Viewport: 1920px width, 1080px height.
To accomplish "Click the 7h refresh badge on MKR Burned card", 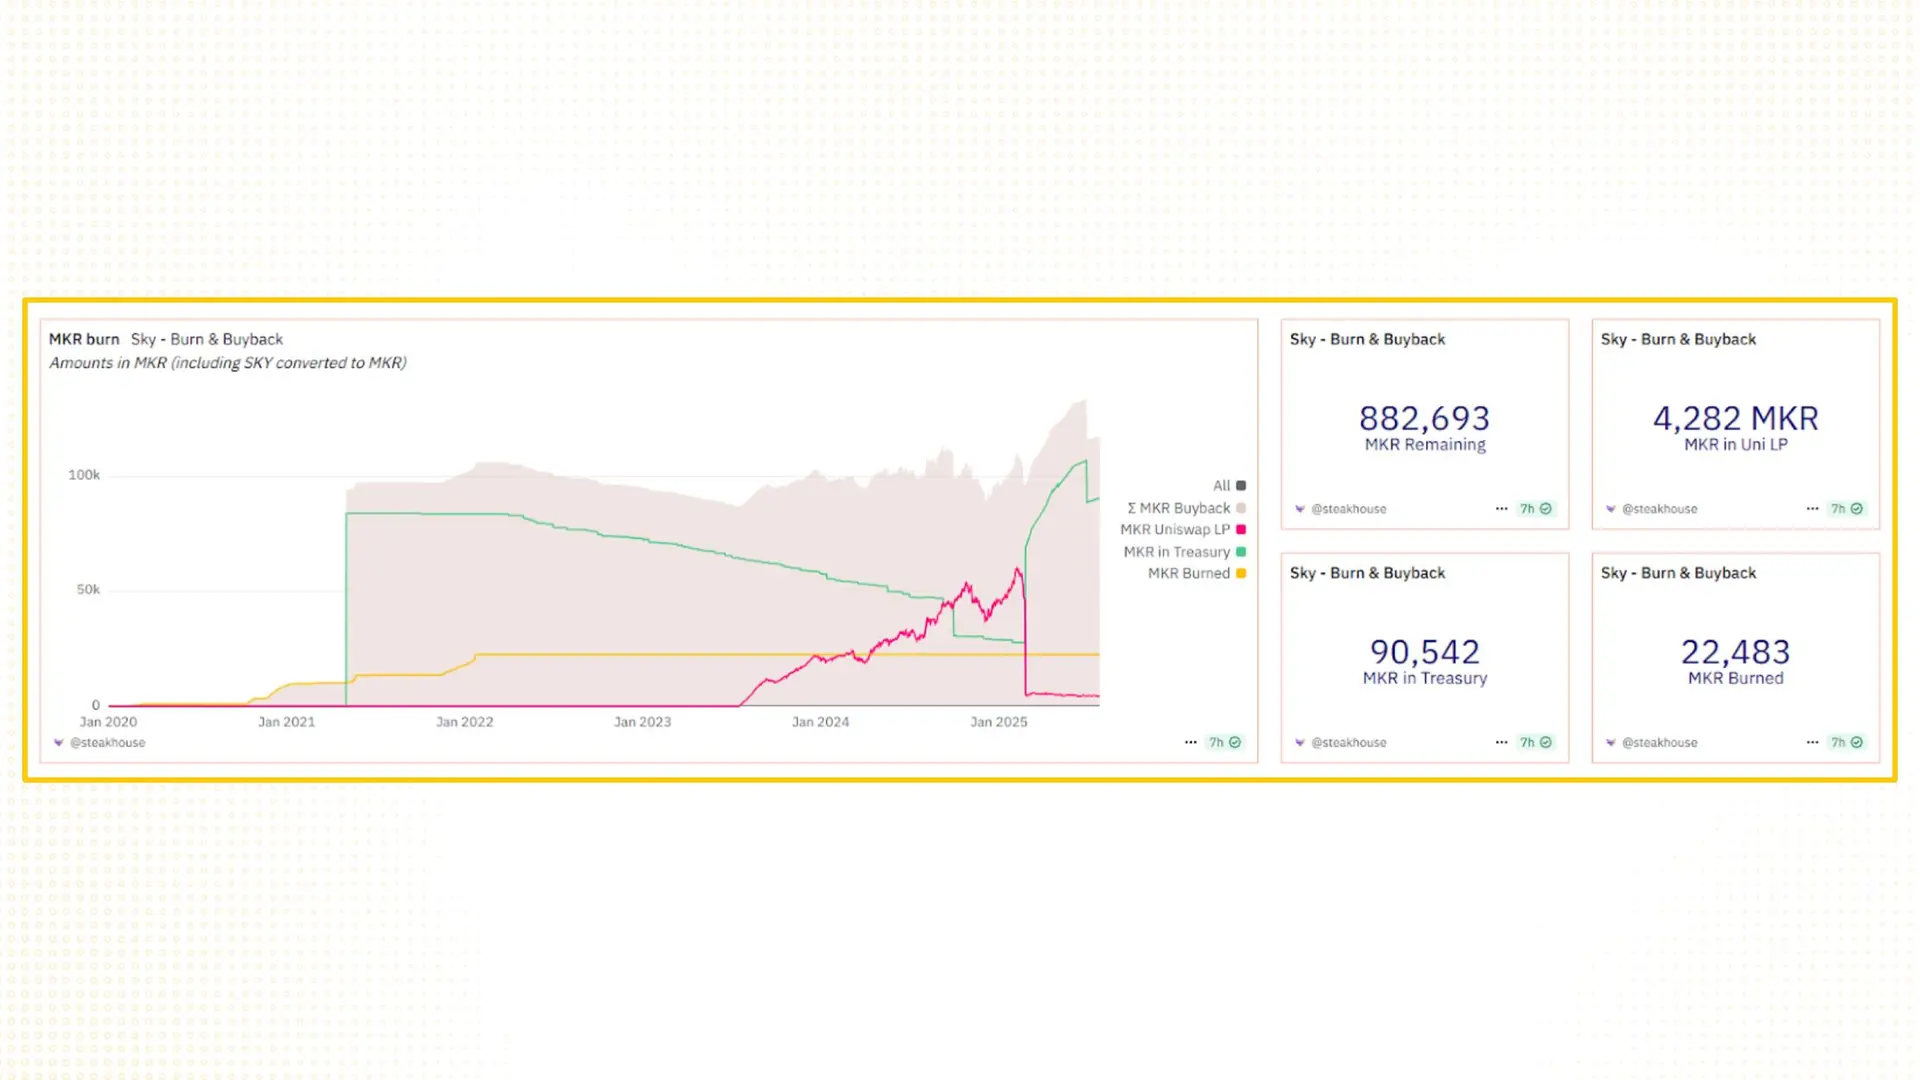I will tap(1847, 742).
